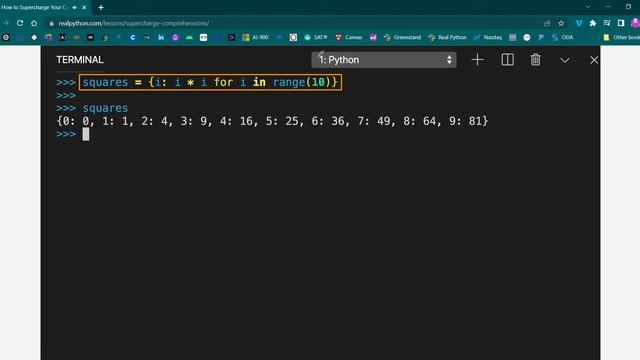Image resolution: width=640 pixels, height=360 pixels.
Task: Split the terminal panel
Action: tap(507, 60)
